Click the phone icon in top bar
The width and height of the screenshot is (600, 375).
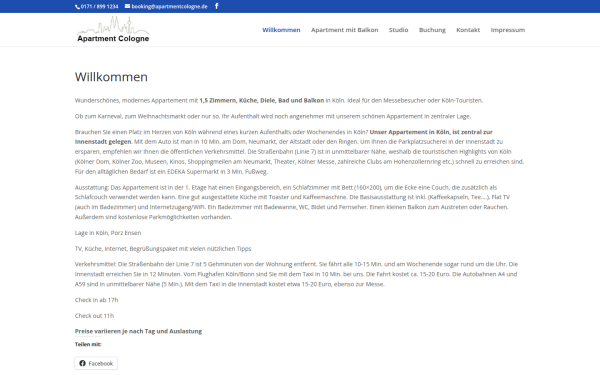pos(77,7)
